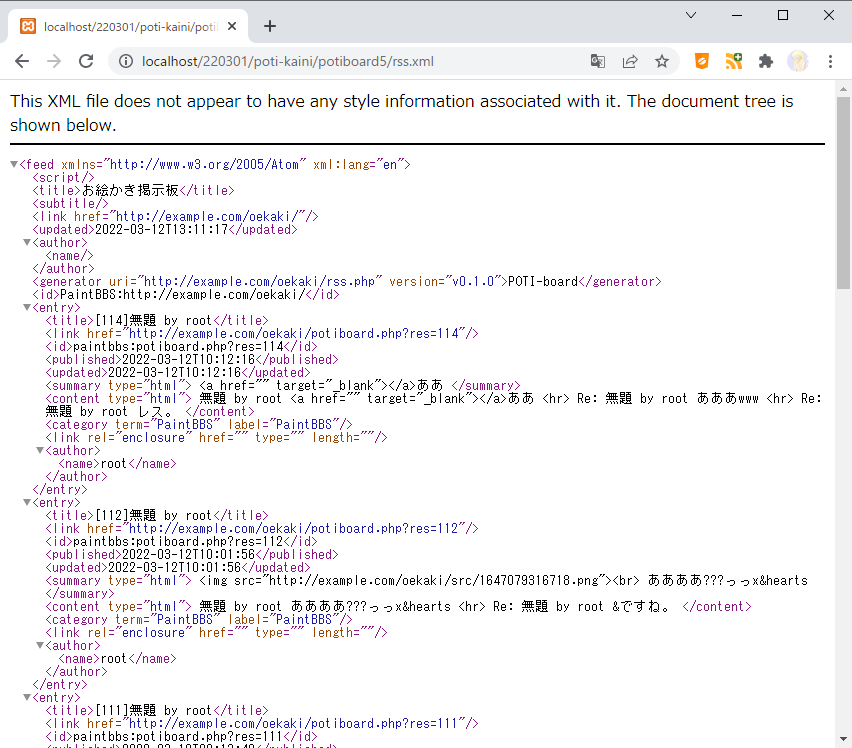The height and width of the screenshot is (748, 852).
Task: Minimize the browser window
Action: click(737, 15)
